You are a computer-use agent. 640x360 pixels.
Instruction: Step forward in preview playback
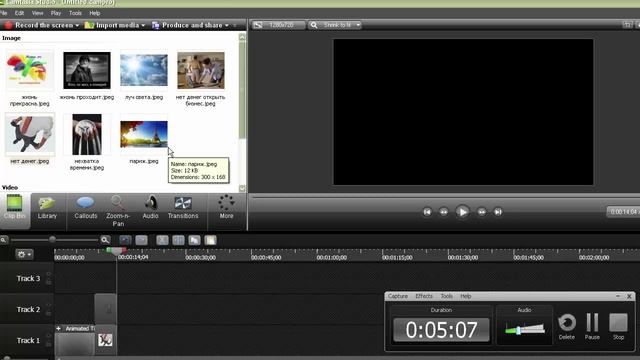[x=482, y=212]
